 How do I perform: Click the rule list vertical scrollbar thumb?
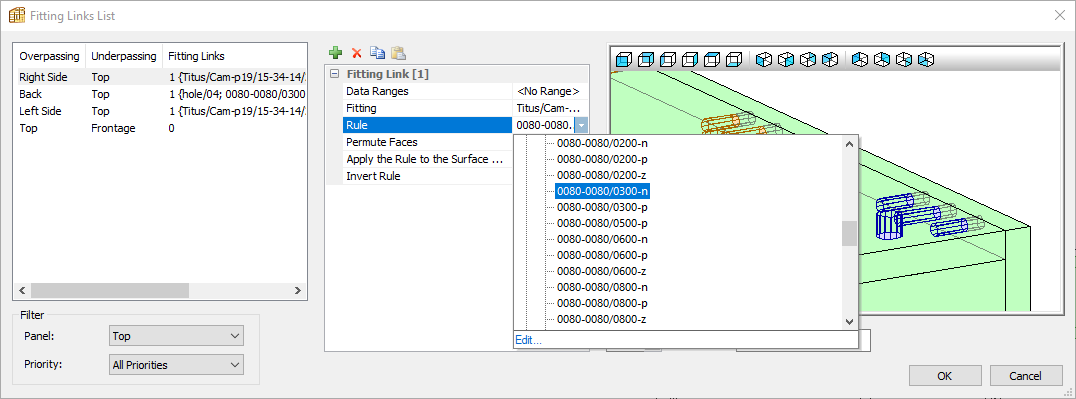click(850, 233)
